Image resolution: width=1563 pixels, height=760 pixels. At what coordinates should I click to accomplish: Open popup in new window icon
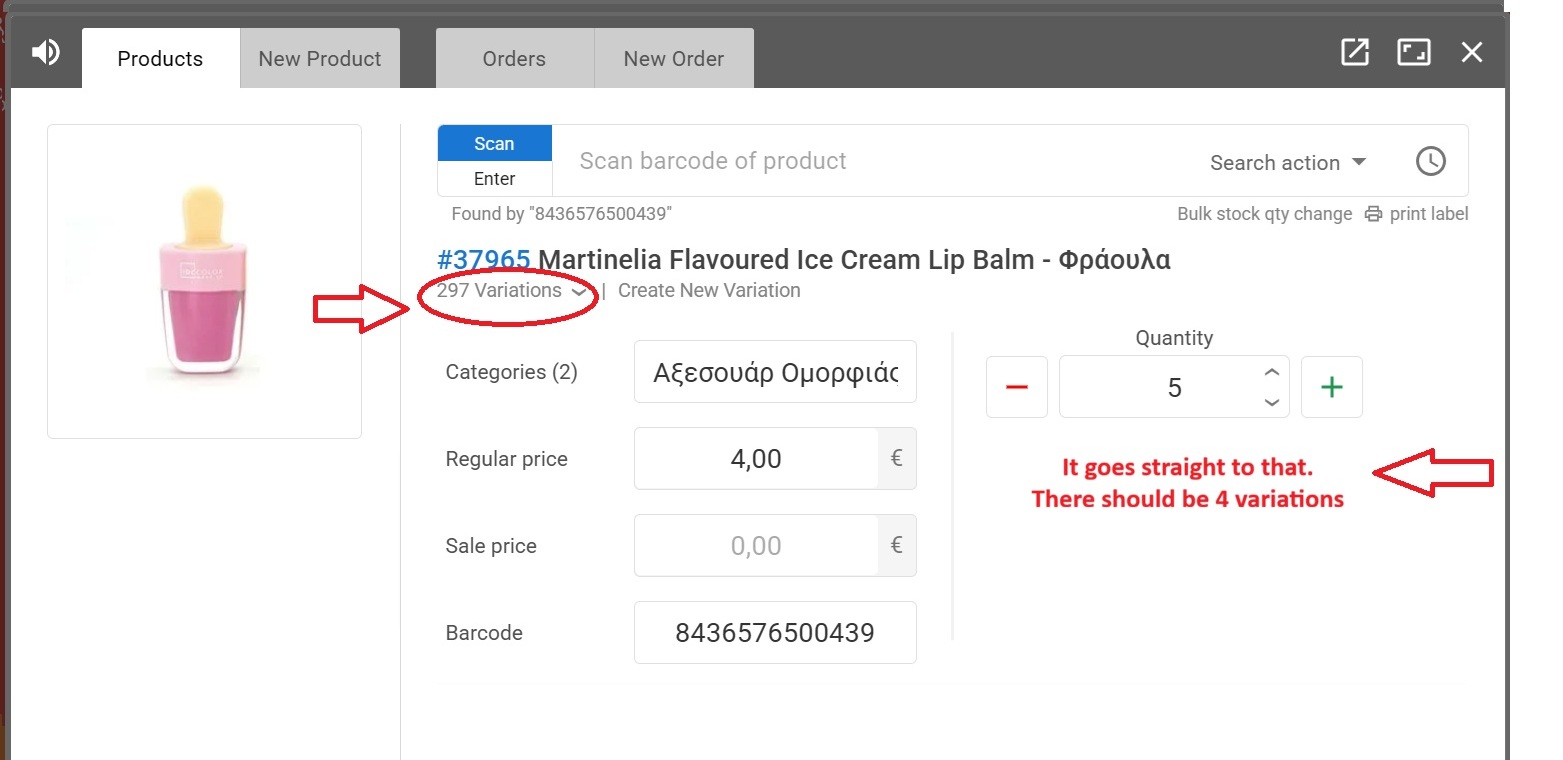(x=1354, y=53)
